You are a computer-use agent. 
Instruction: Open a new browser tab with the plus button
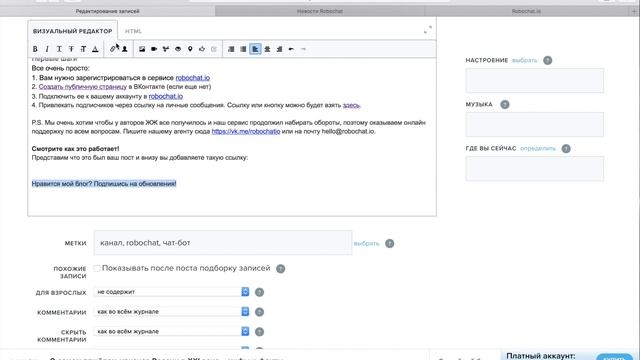coord(634,11)
